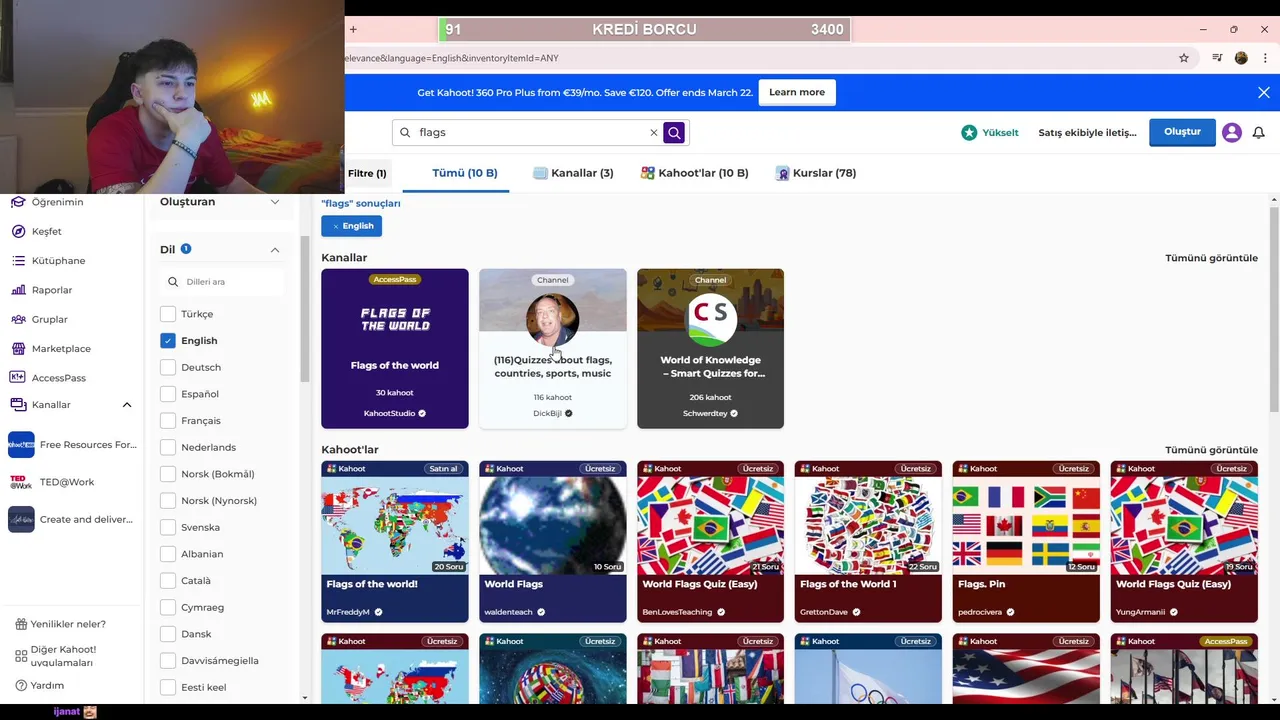
Task: Check the Norsk (Bokmål) box
Action: (x=168, y=474)
